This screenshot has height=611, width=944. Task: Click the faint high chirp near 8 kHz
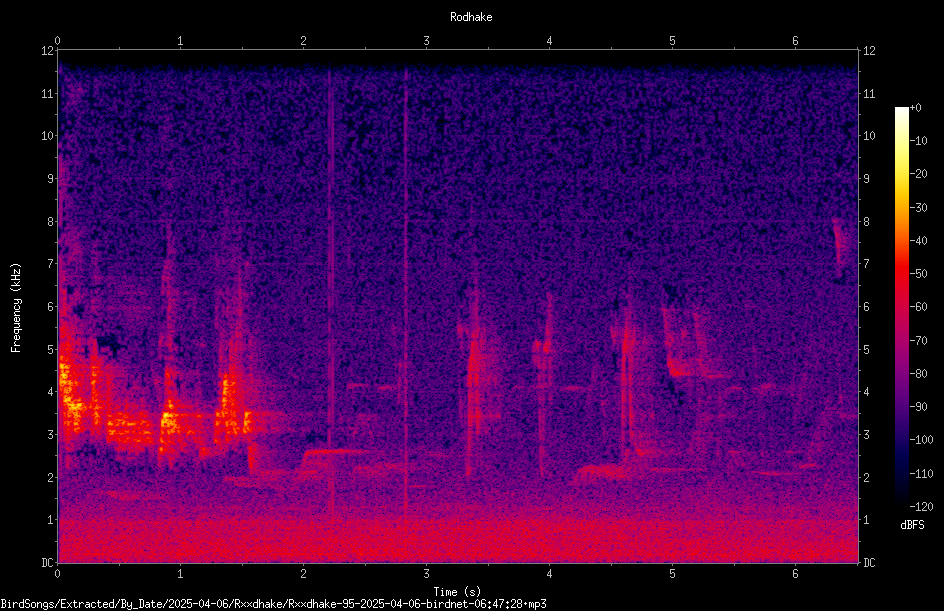pyautogui.click(x=839, y=247)
